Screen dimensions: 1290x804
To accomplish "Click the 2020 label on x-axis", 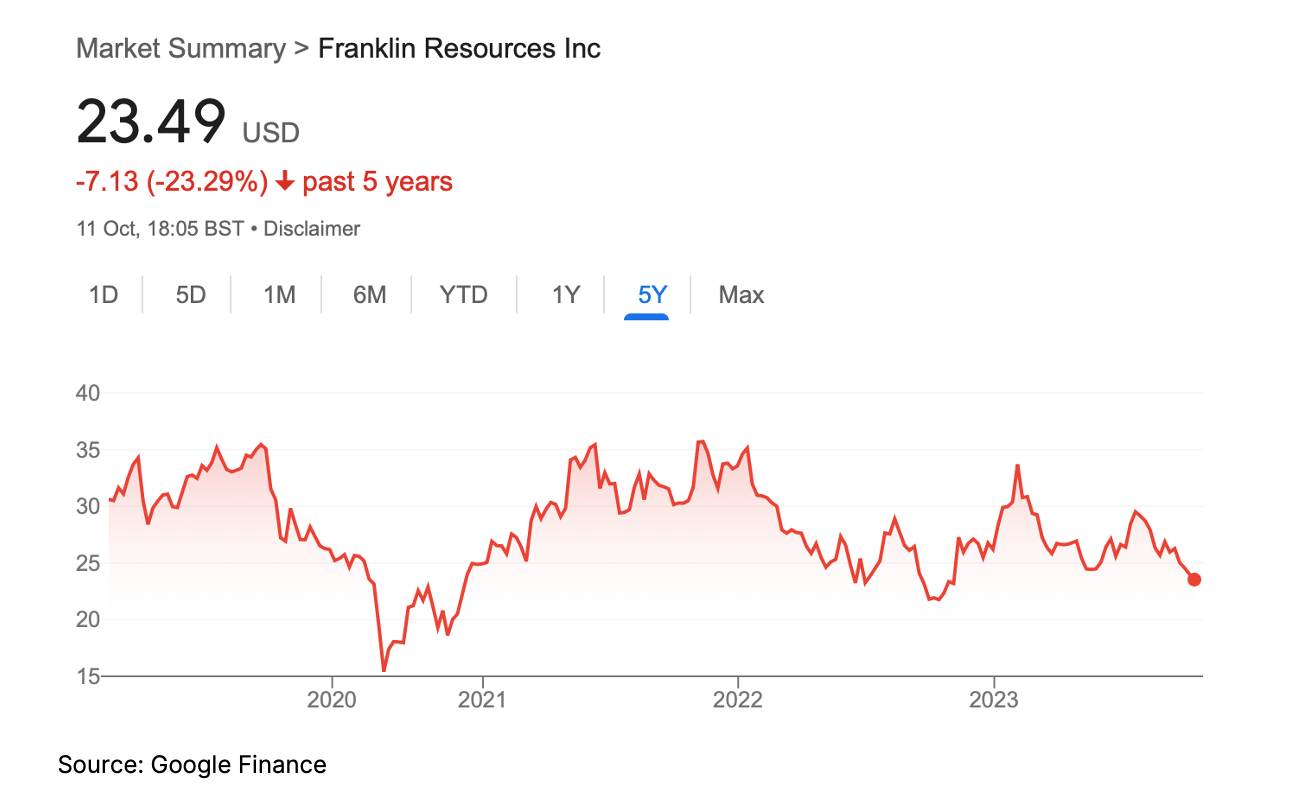I will tap(332, 699).
